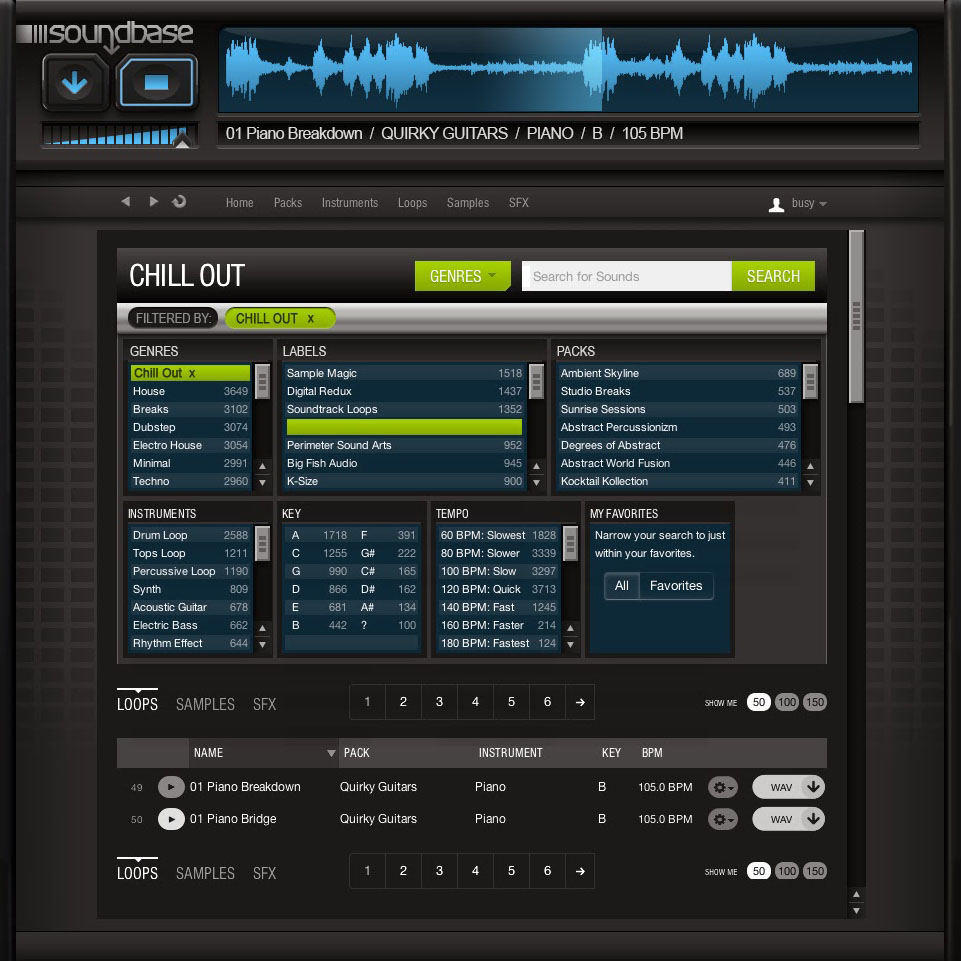Open the Instruments menu item
Viewport: 961px width, 961px height.
click(x=350, y=203)
